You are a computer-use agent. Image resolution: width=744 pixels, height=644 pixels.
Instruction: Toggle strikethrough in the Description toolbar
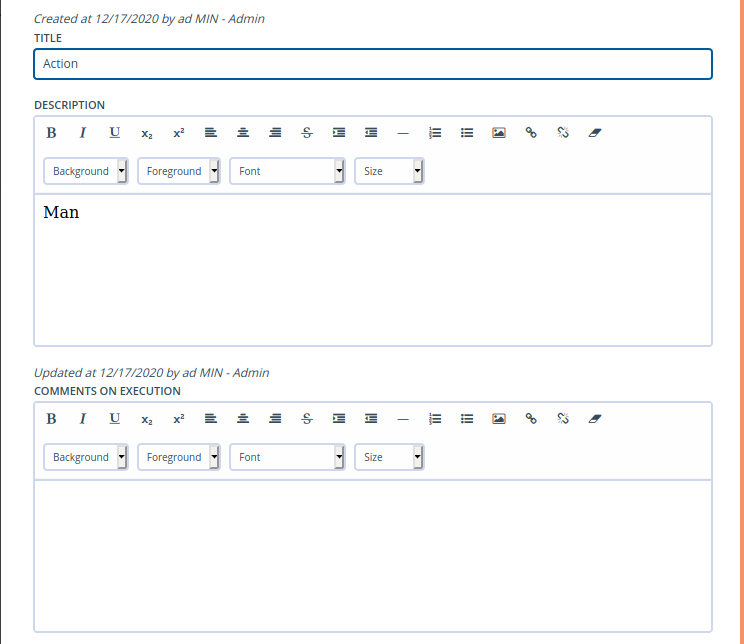[307, 133]
